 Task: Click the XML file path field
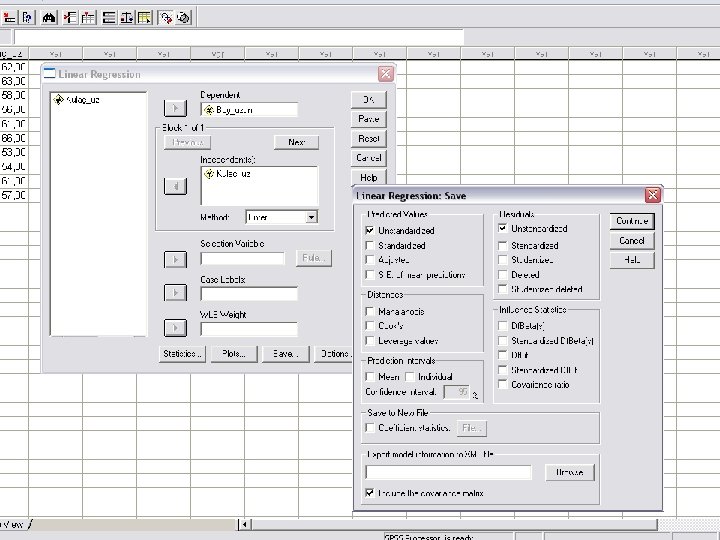point(449,472)
